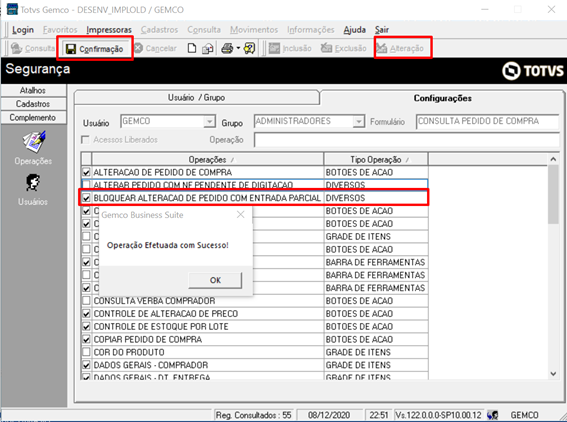Click the Exclusão toolbar button
567x422 pixels.
tap(344, 48)
